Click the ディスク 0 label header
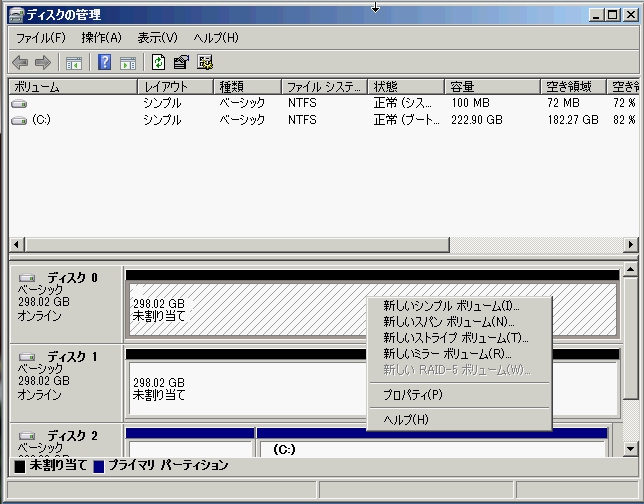Image resolution: width=644 pixels, height=504 pixels. tap(72, 278)
